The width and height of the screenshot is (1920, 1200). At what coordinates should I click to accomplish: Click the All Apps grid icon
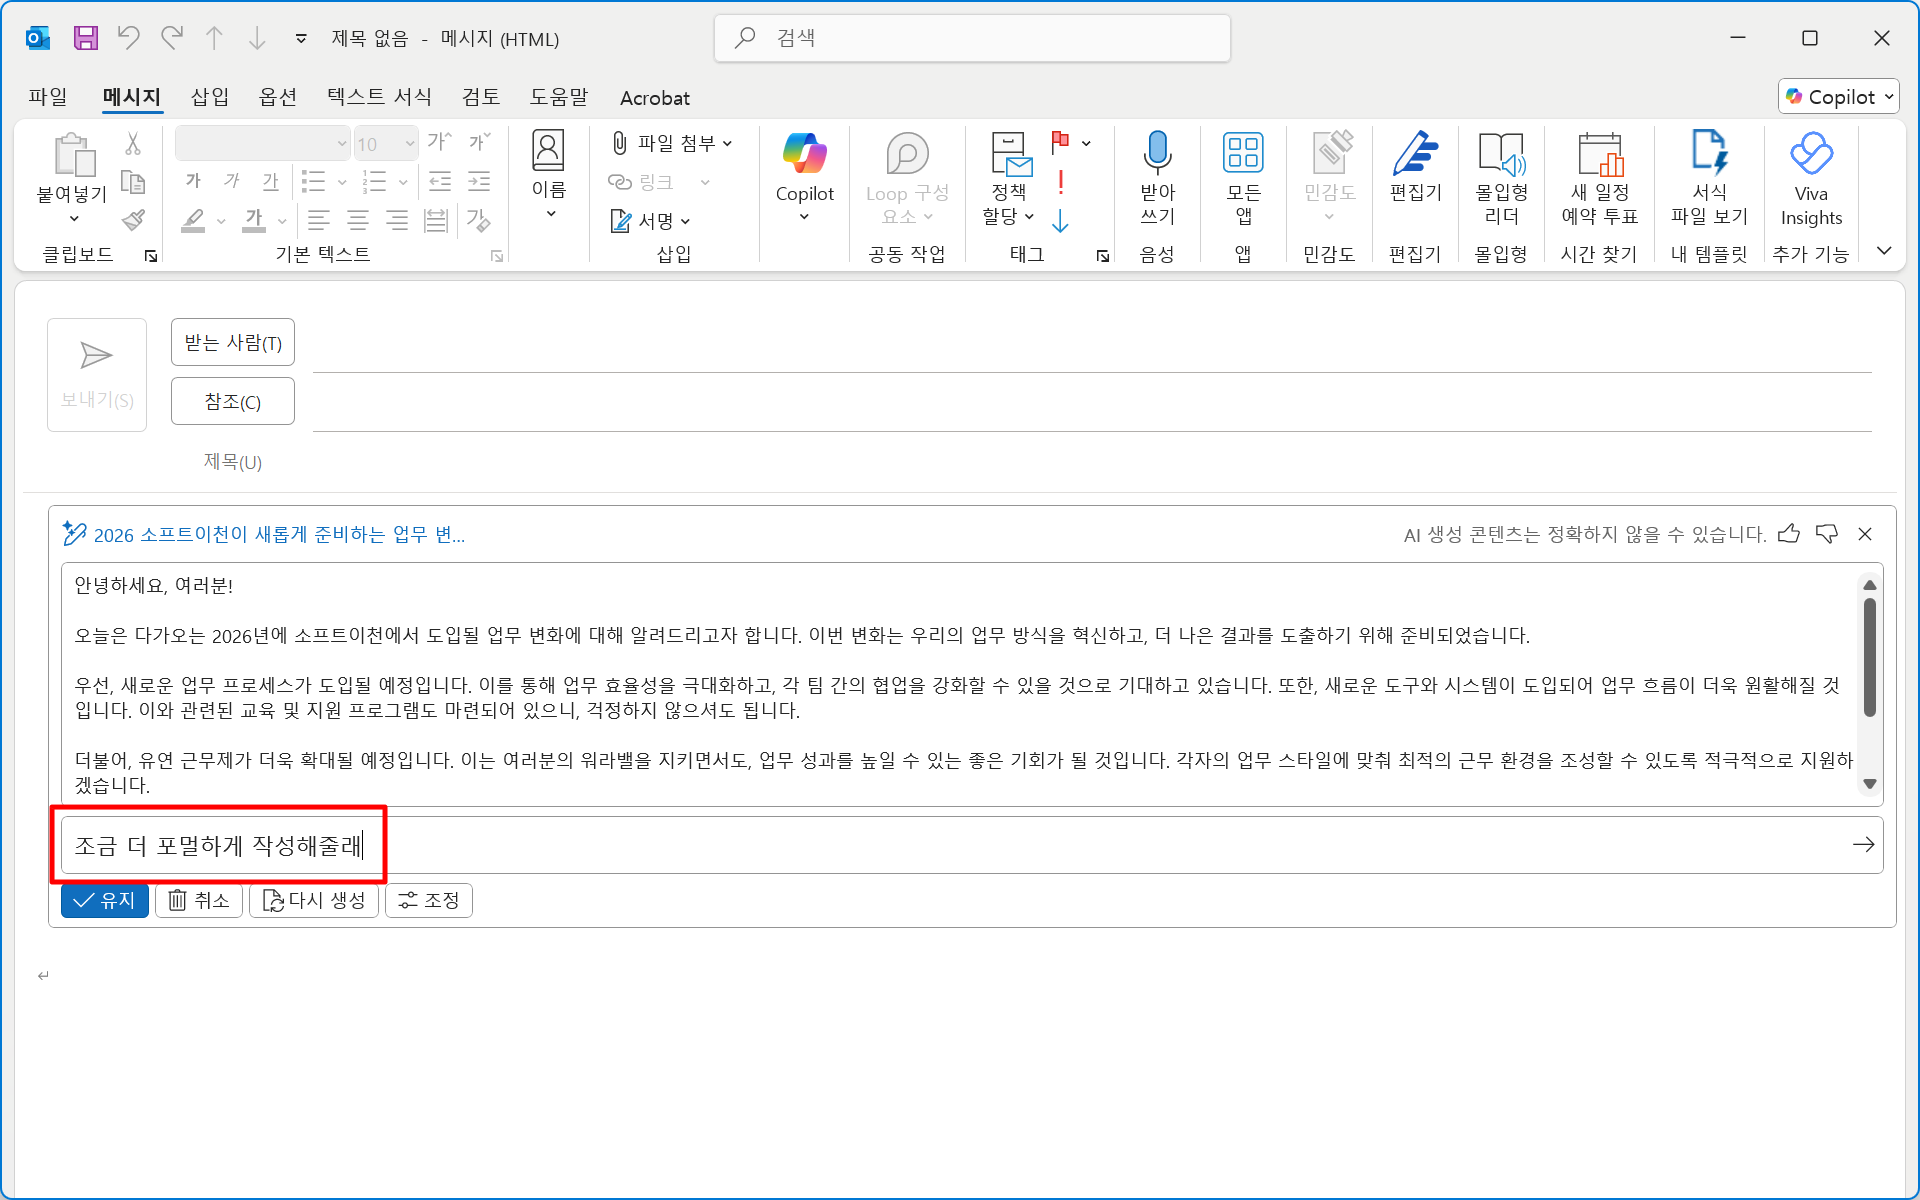click(x=1243, y=153)
